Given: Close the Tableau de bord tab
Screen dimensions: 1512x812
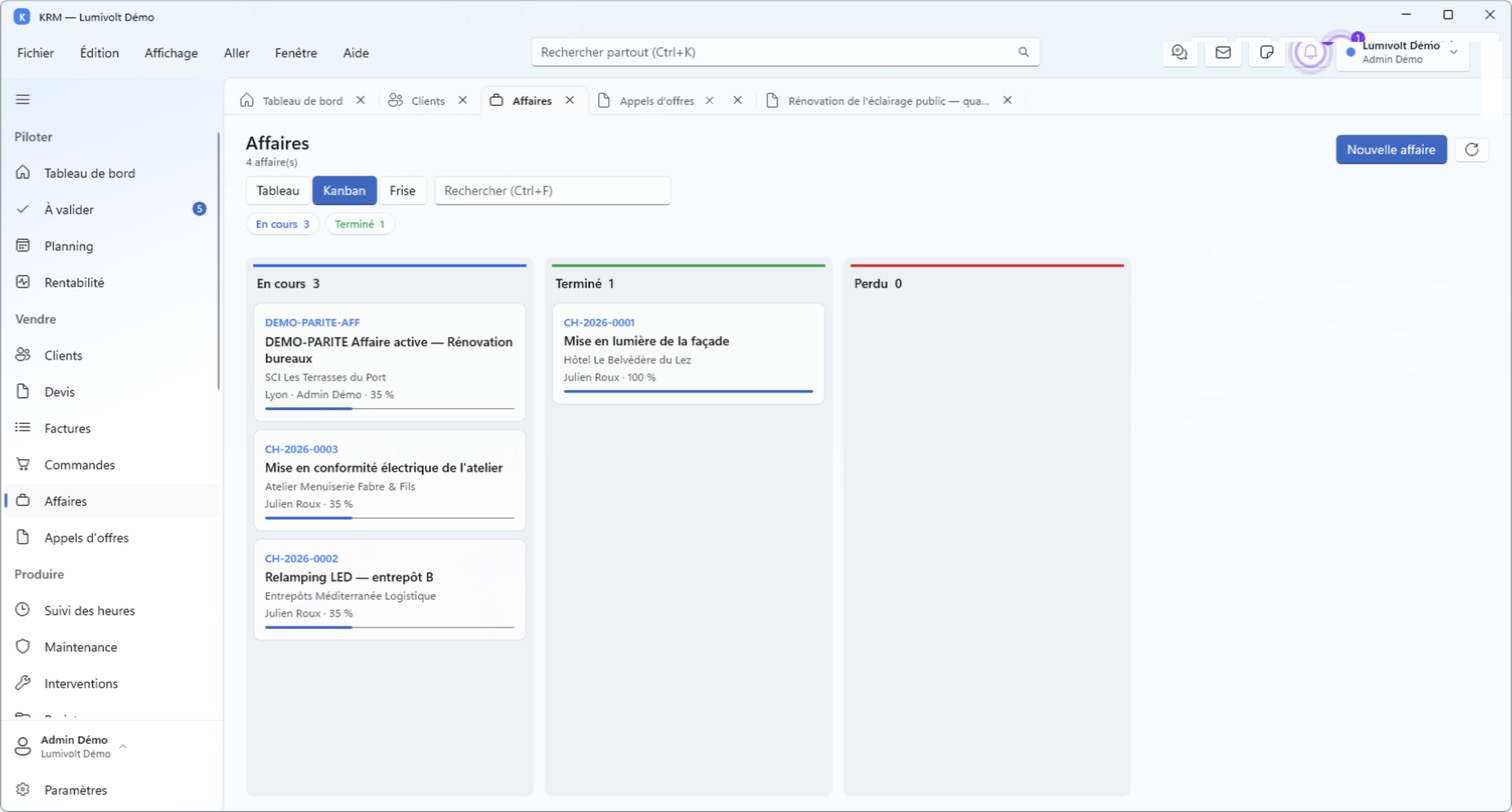Looking at the screenshot, I should coord(360,100).
